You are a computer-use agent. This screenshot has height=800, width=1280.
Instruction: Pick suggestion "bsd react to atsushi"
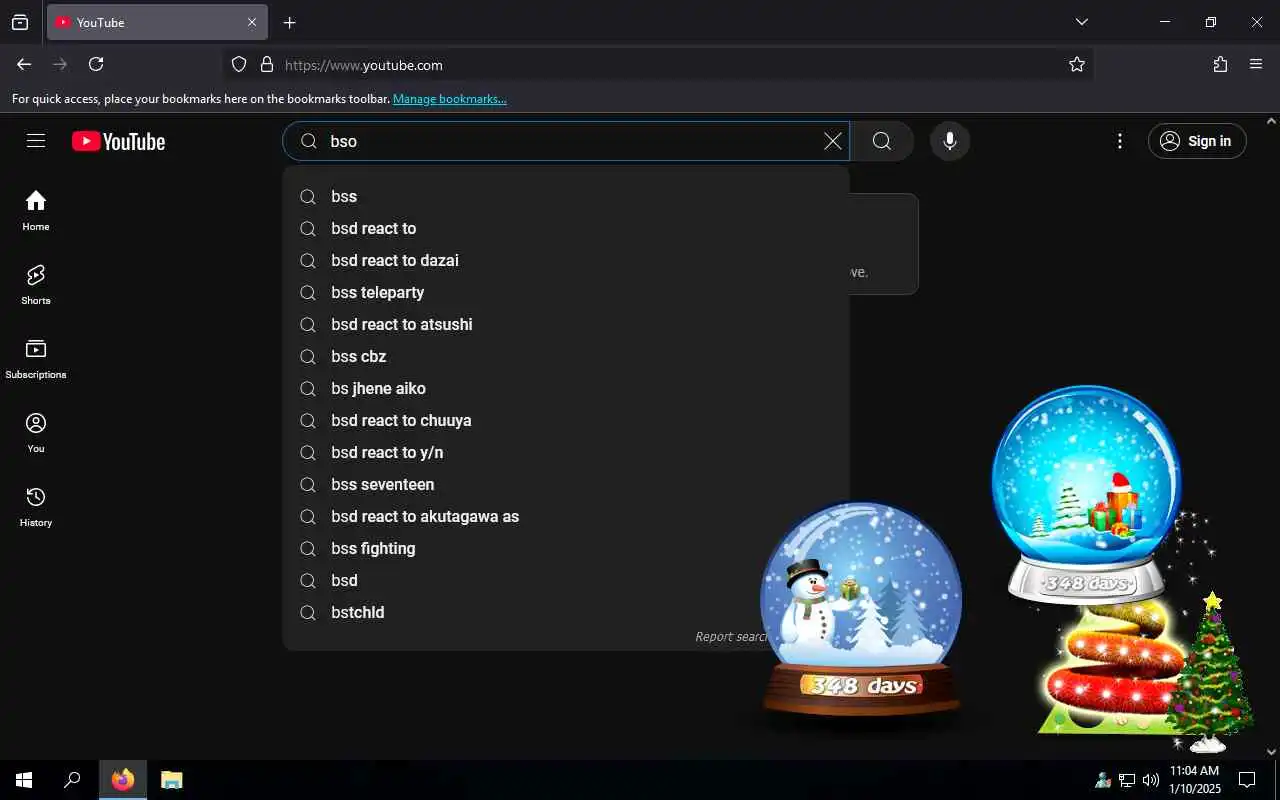coord(566,325)
